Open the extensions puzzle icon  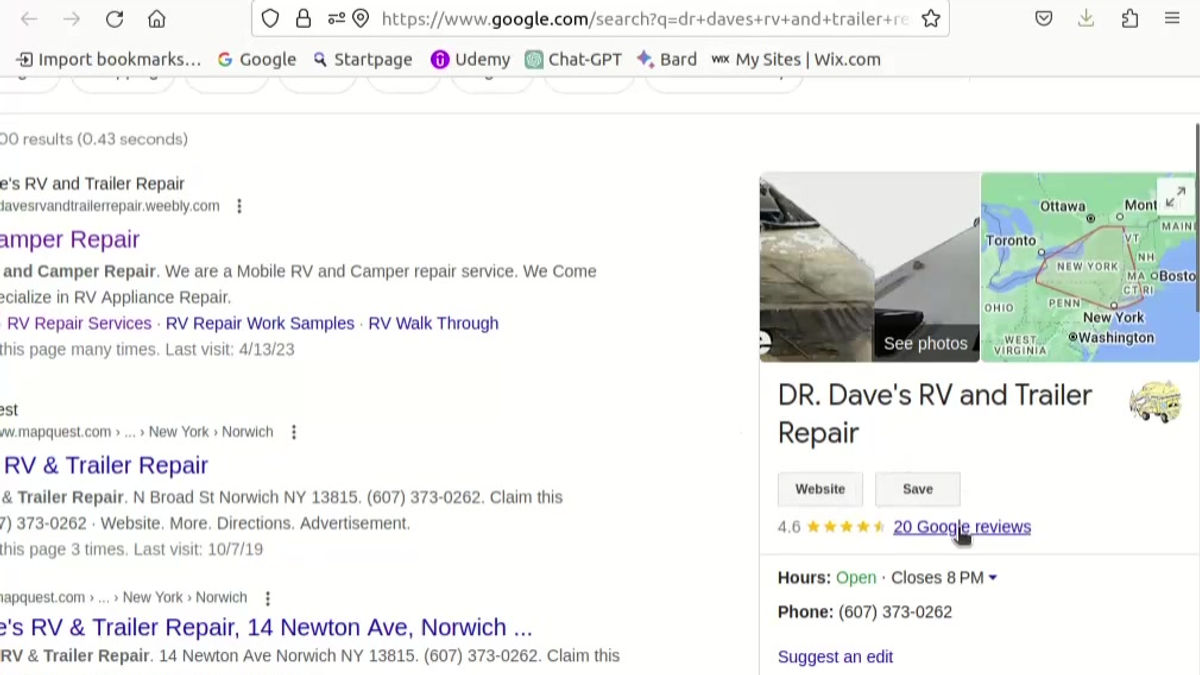point(1130,19)
